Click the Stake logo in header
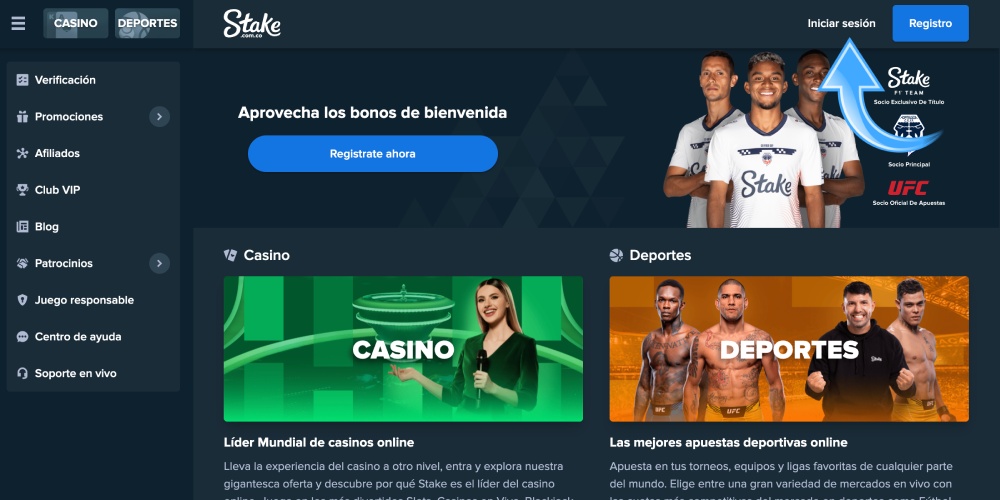 (x=252, y=24)
